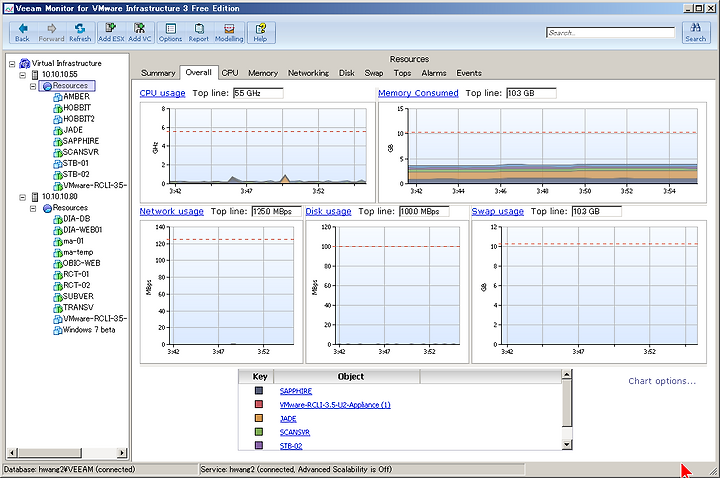This screenshot has width=720, height=478.
Task: Collapse the 10.10.10.80 host node
Action: coord(22,197)
